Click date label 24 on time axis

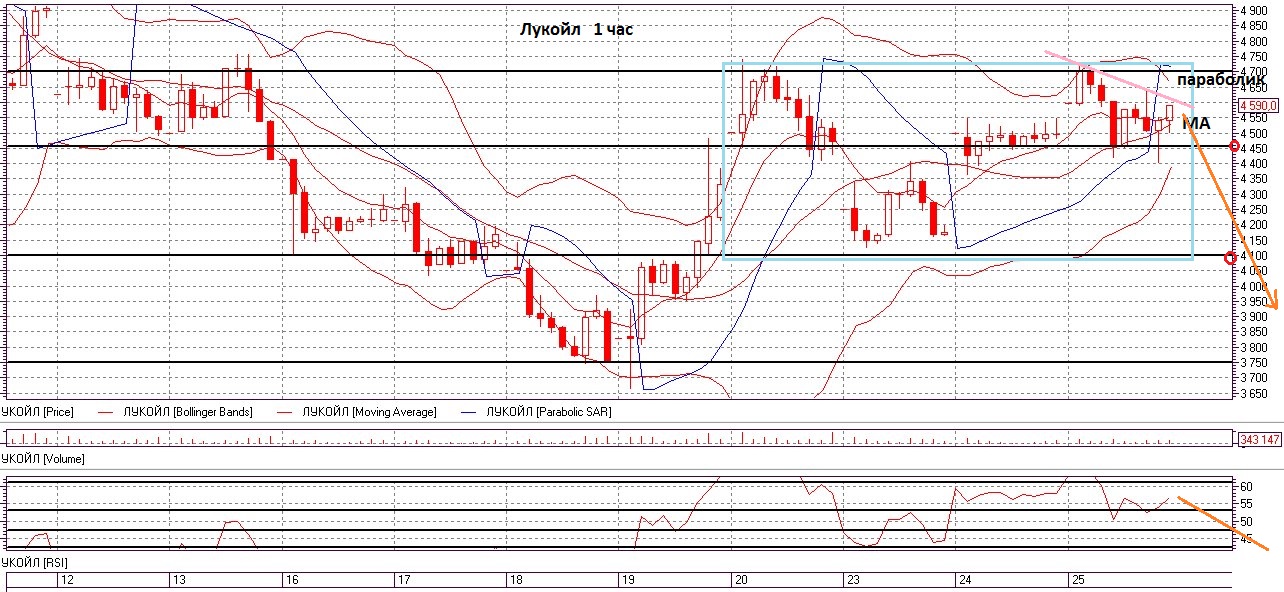964,580
